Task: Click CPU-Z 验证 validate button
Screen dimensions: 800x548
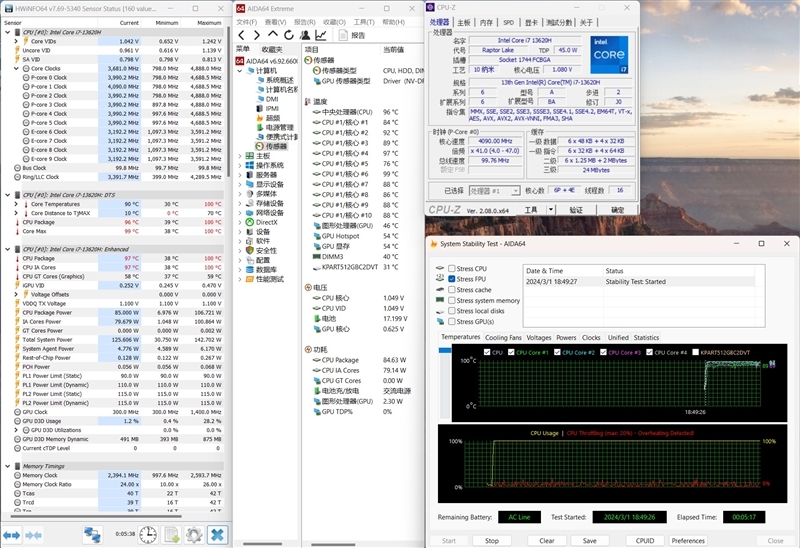Action: coord(576,210)
